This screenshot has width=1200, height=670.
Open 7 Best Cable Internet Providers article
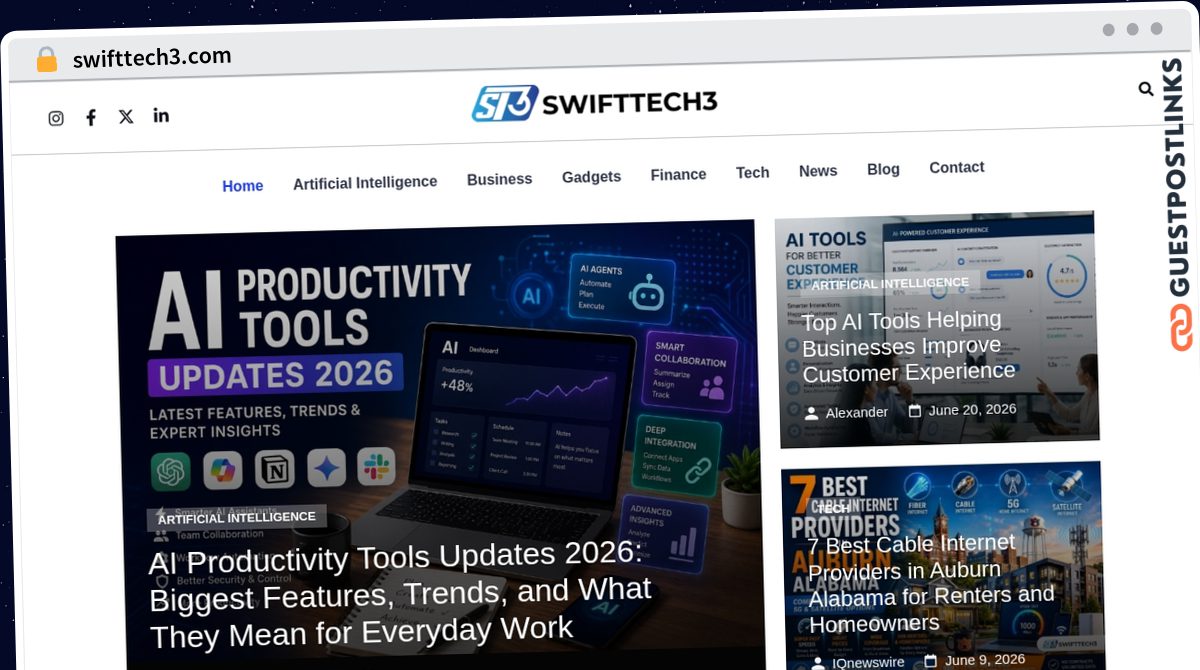931,584
